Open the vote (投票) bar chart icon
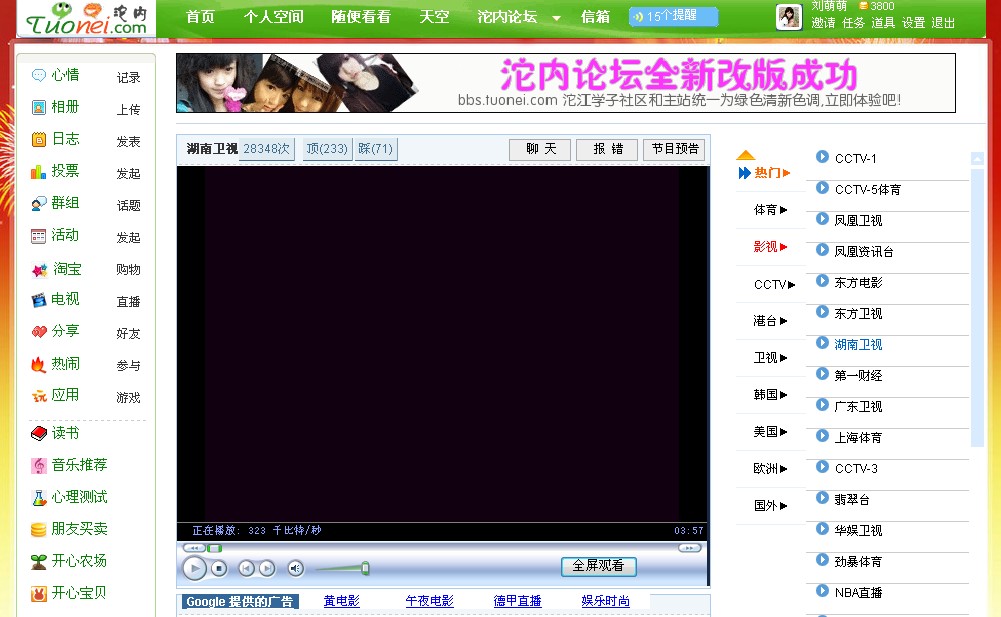Viewport: 1001px width, 617px height. (39, 171)
